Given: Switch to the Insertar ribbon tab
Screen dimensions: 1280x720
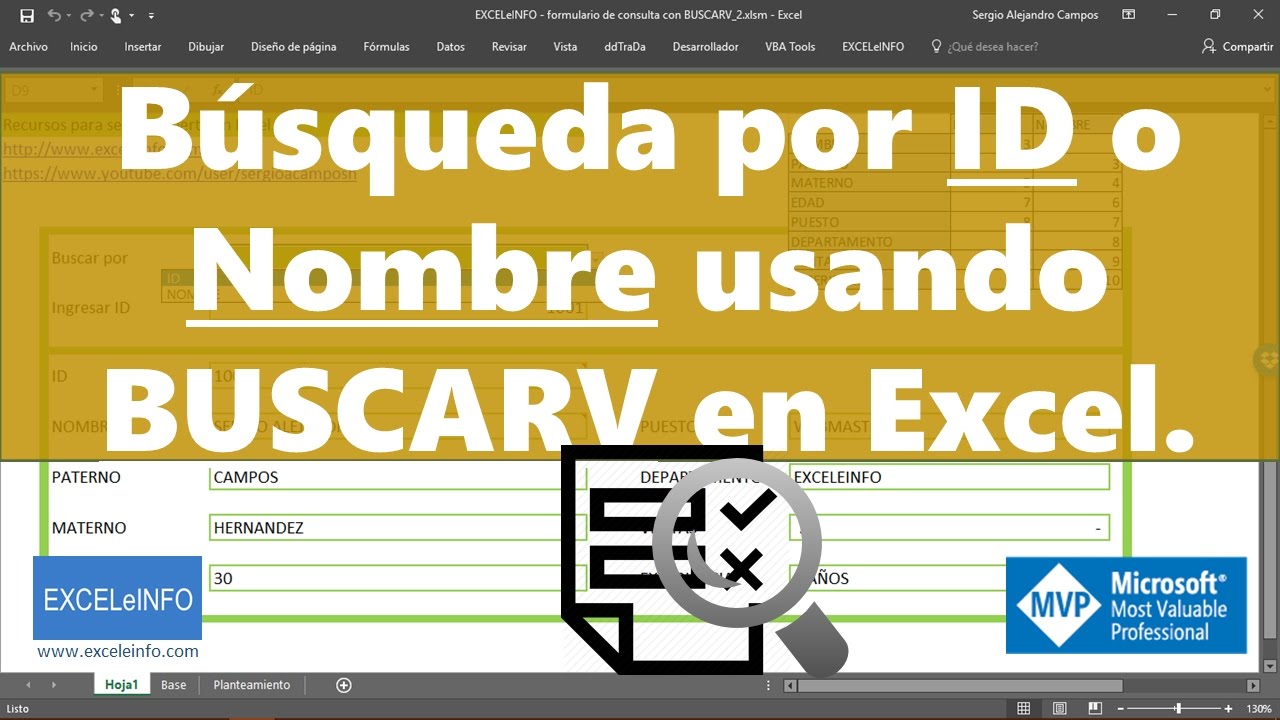Looking at the screenshot, I should pos(143,47).
